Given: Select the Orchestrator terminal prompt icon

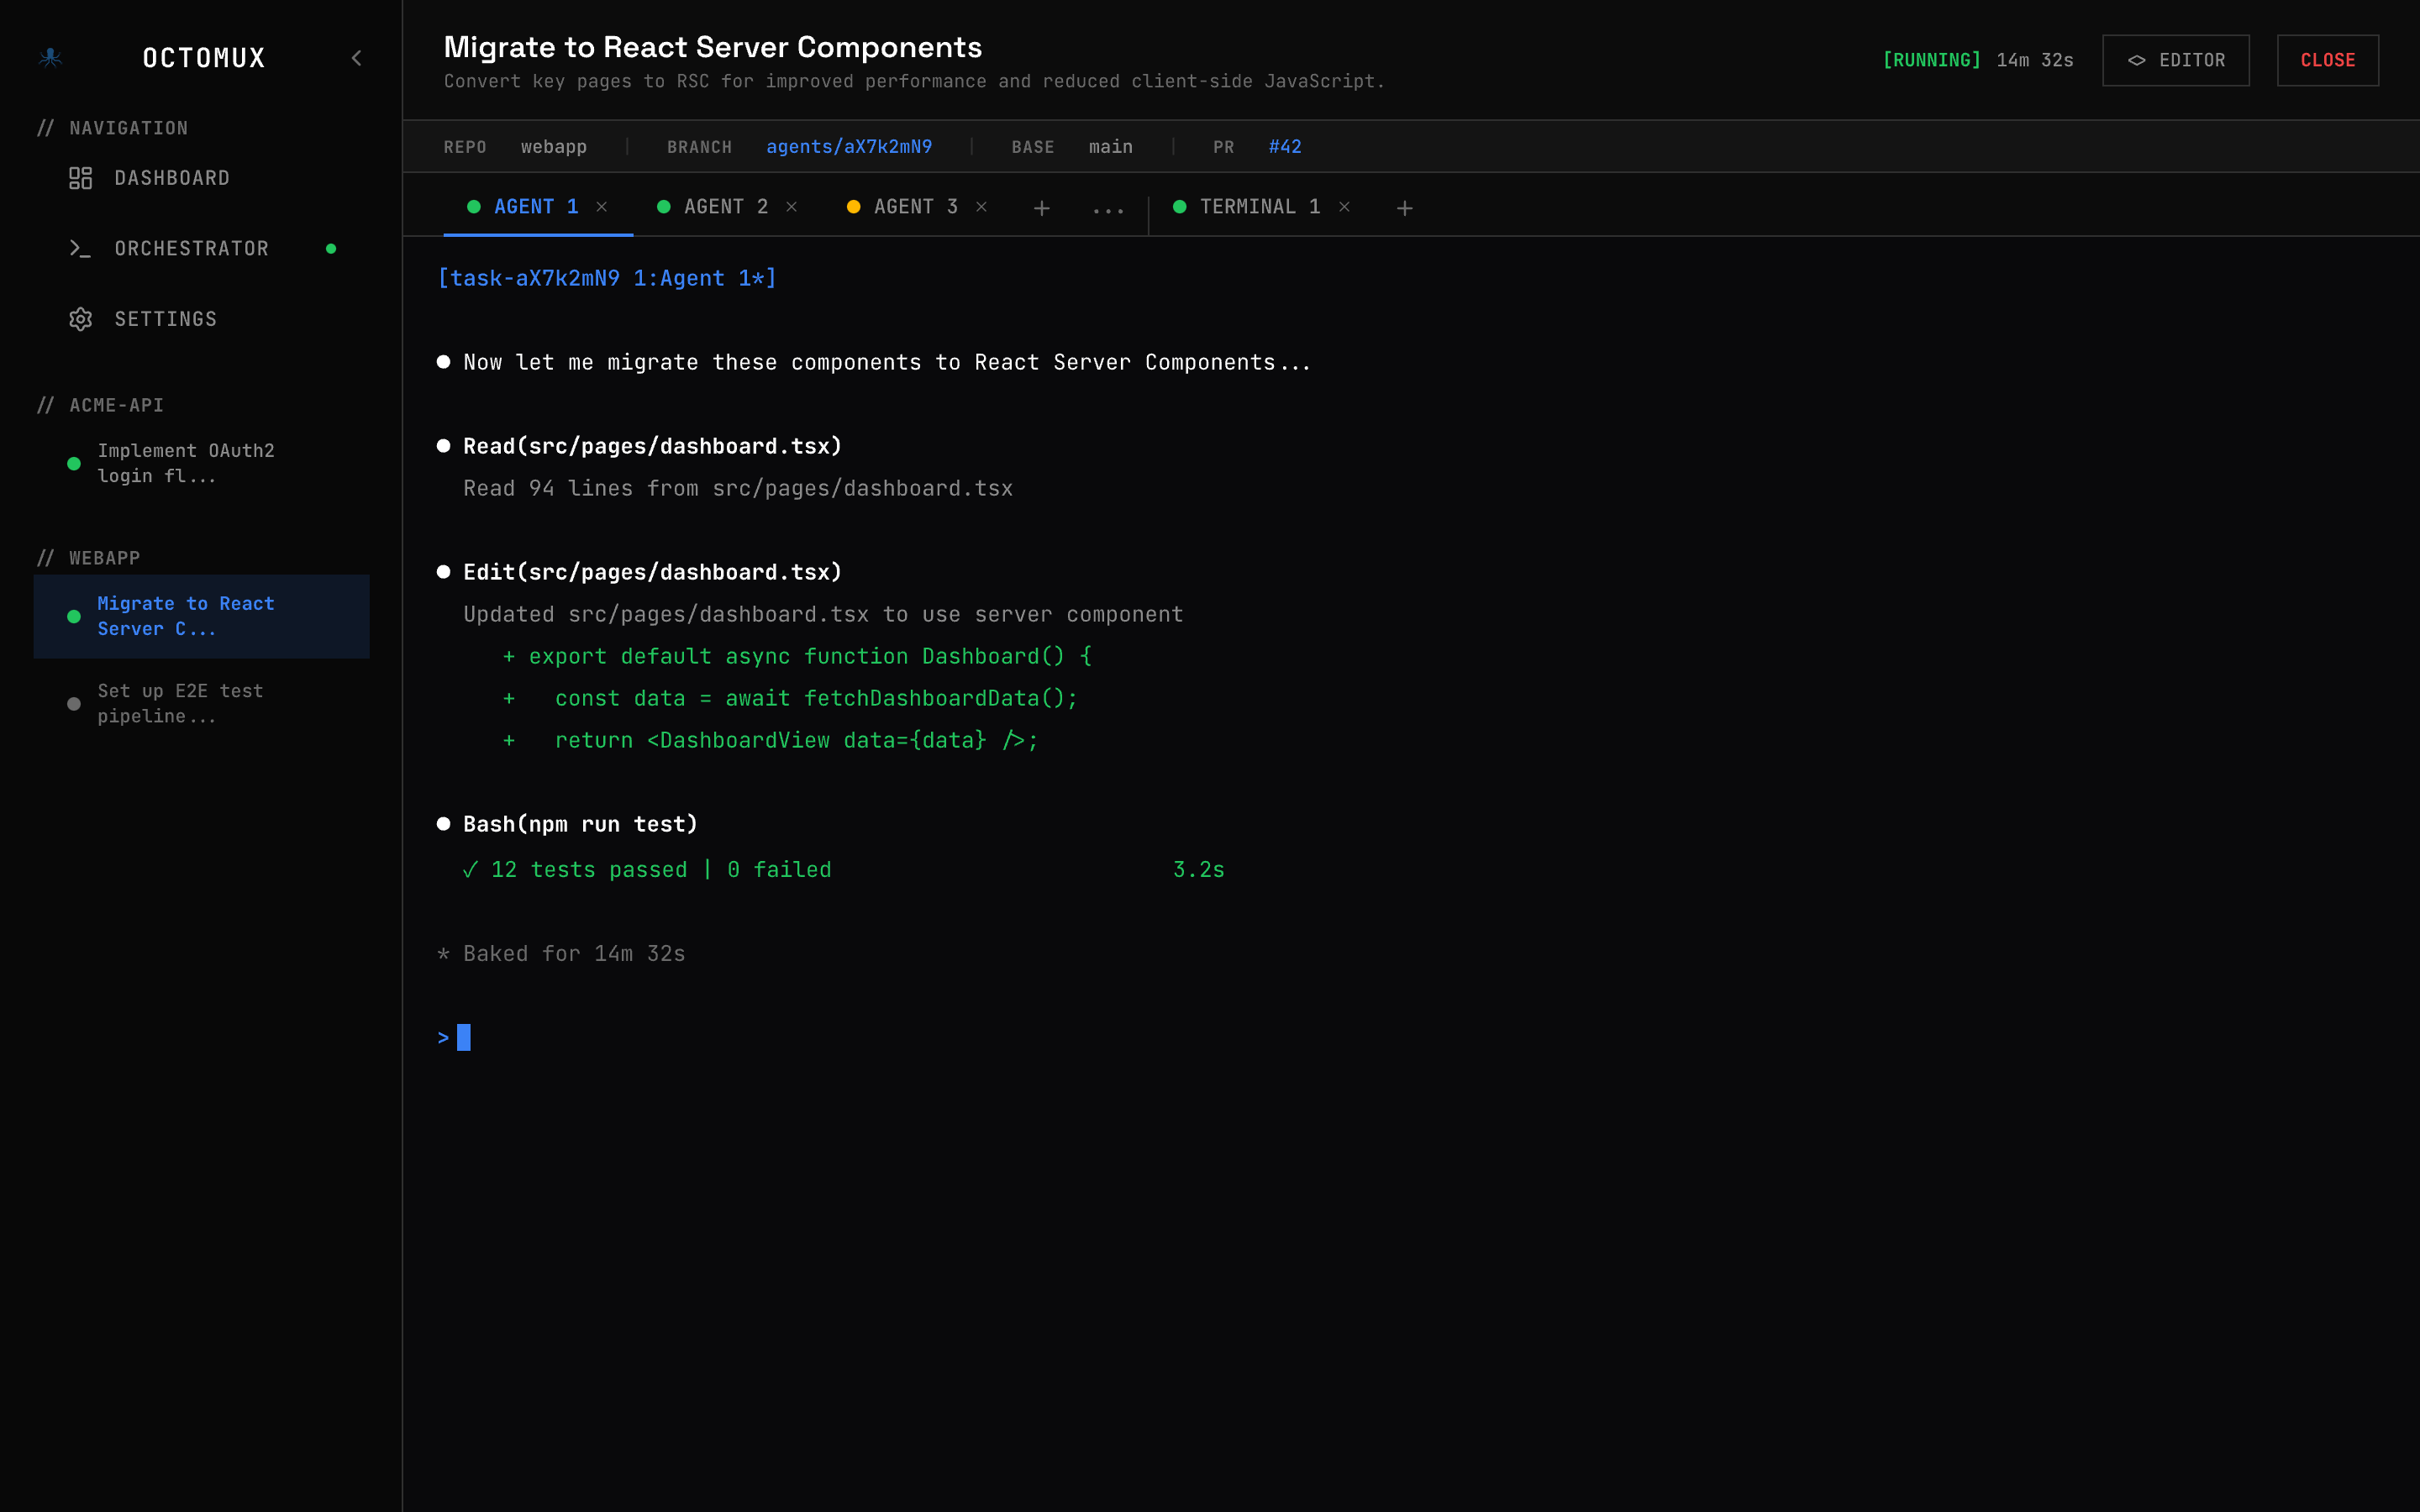Looking at the screenshot, I should (x=82, y=248).
